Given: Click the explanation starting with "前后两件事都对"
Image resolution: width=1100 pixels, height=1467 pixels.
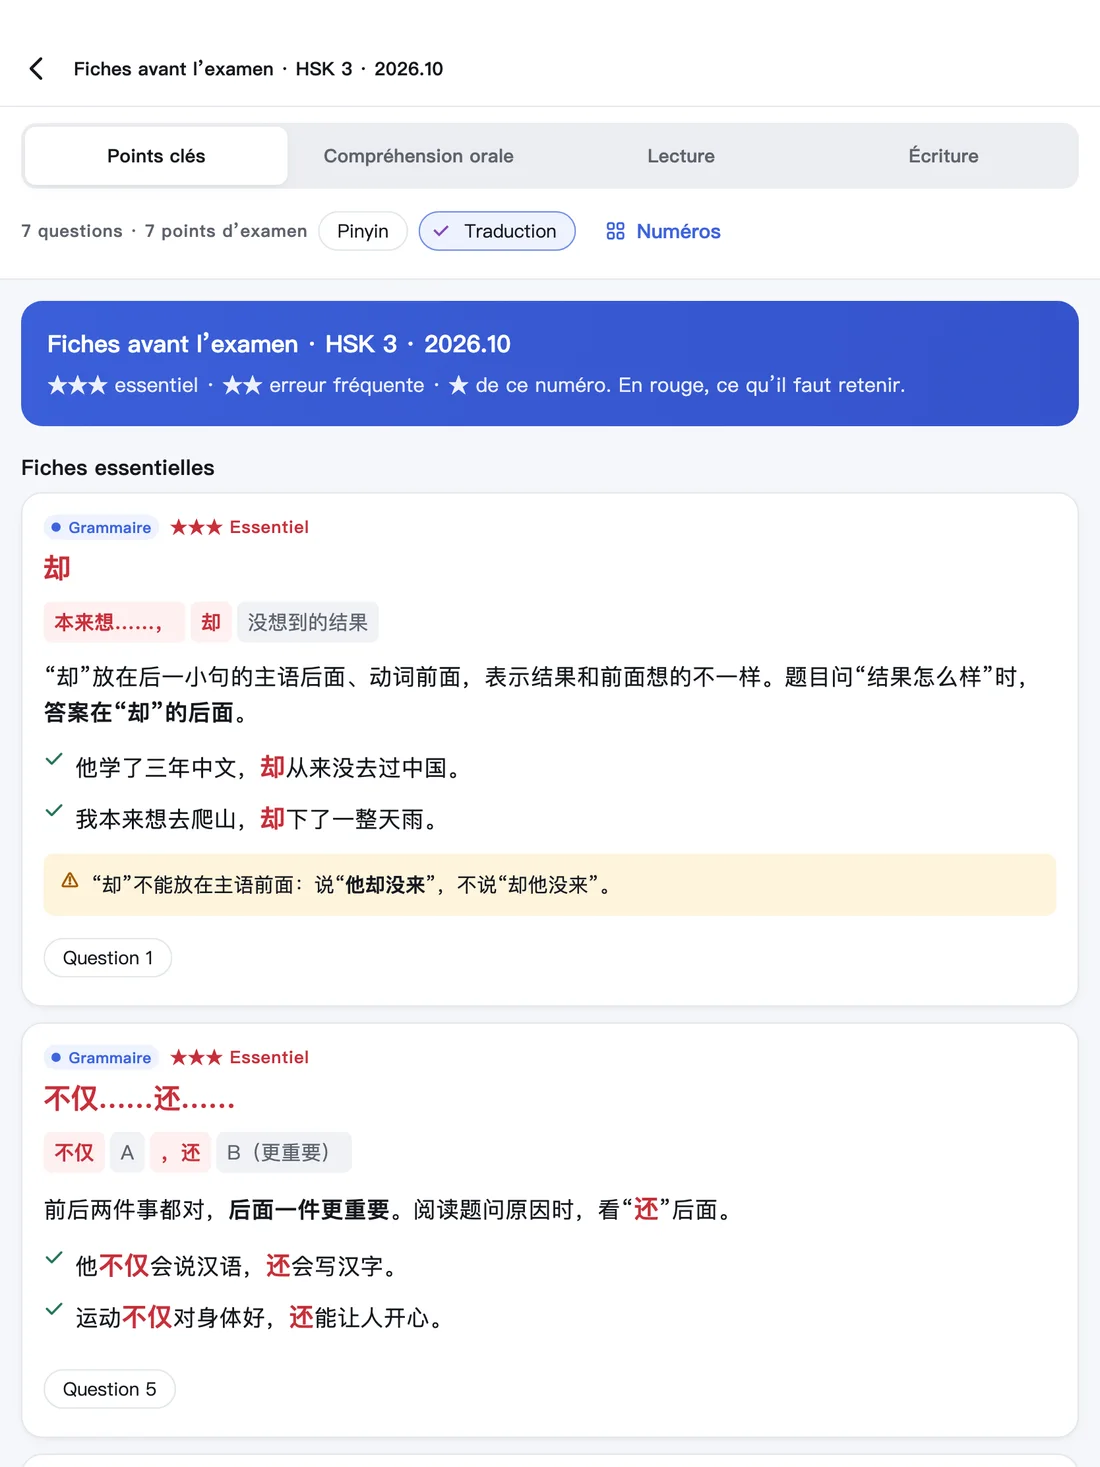Looking at the screenshot, I should pyautogui.click(x=392, y=1210).
